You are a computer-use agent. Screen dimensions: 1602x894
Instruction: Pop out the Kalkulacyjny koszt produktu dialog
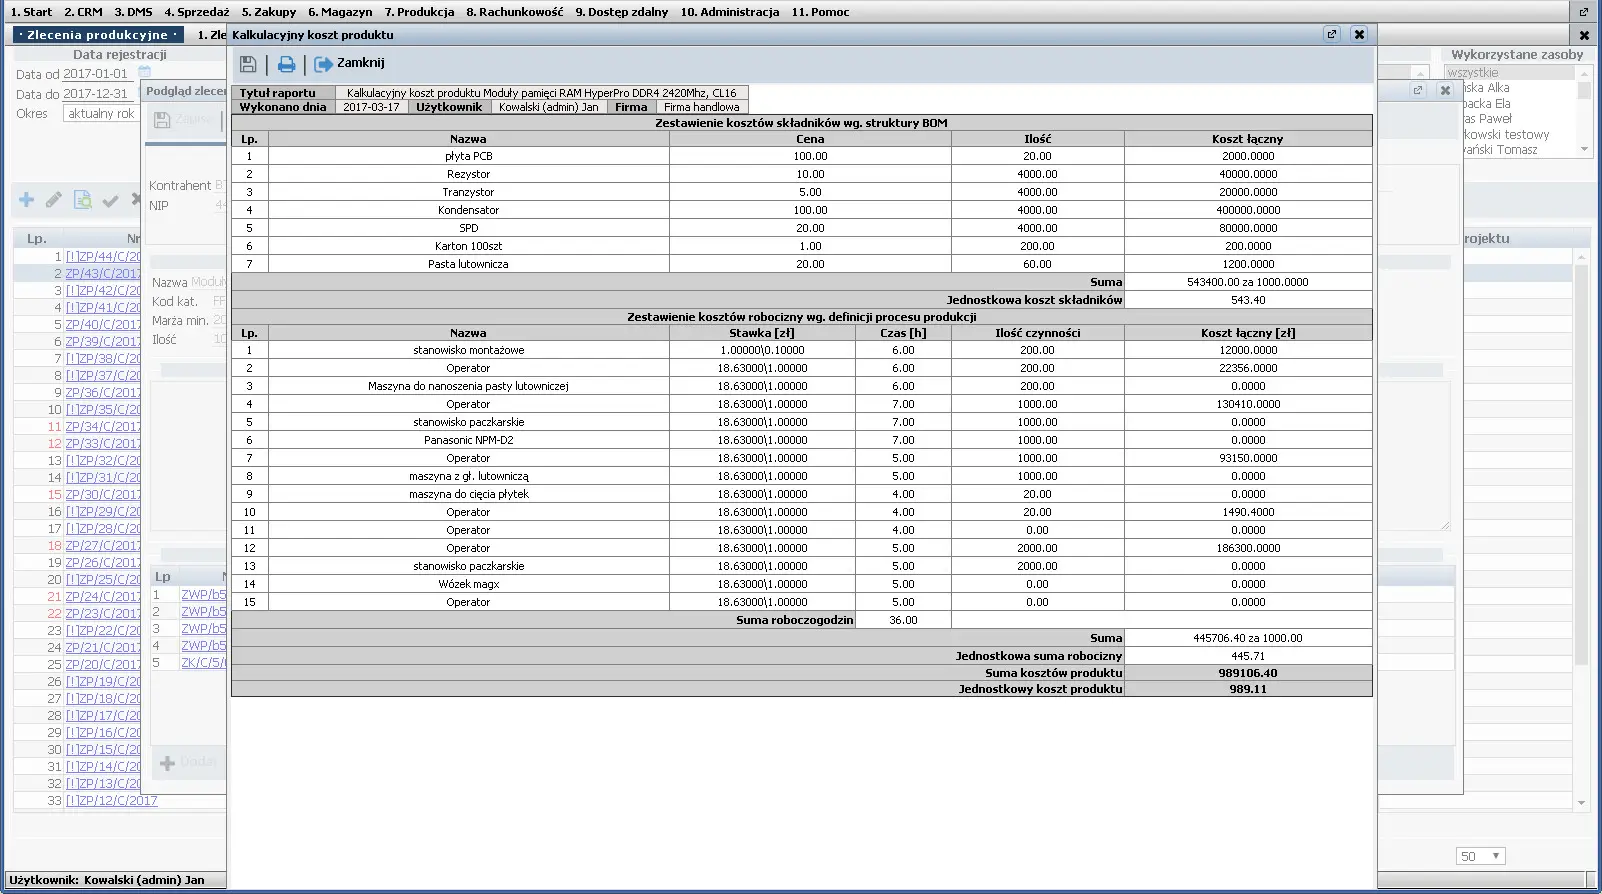pos(1331,34)
